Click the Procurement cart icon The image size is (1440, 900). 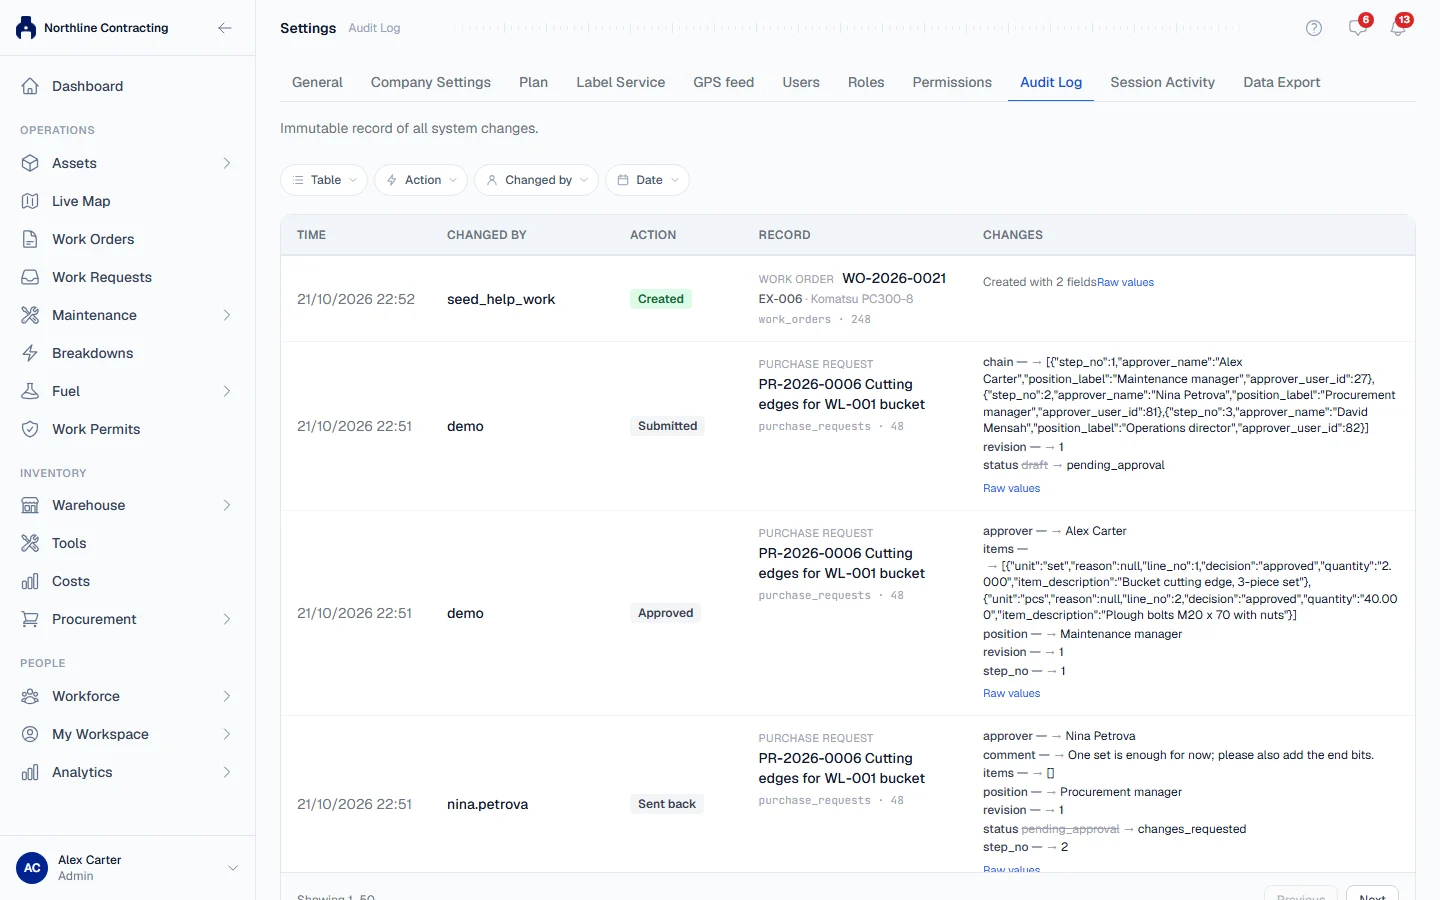pyautogui.click(x=30, y=619)
